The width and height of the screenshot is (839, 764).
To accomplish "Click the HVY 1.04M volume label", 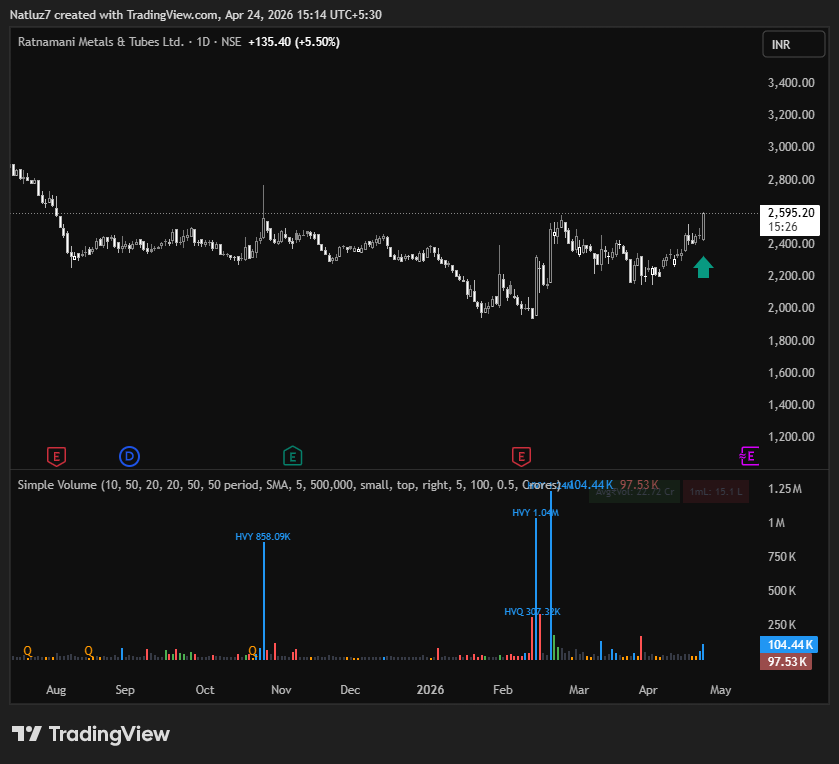I will click(535, 513).
